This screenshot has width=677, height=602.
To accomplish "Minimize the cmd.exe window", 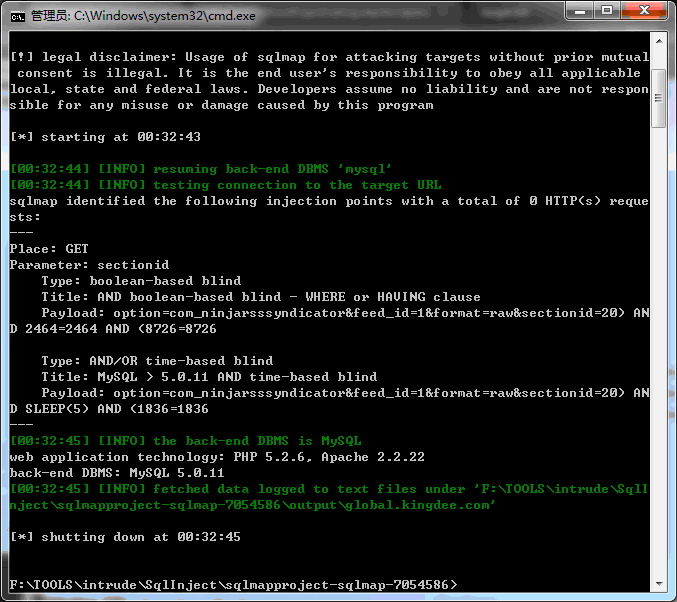I will click(x=580, y=11).
